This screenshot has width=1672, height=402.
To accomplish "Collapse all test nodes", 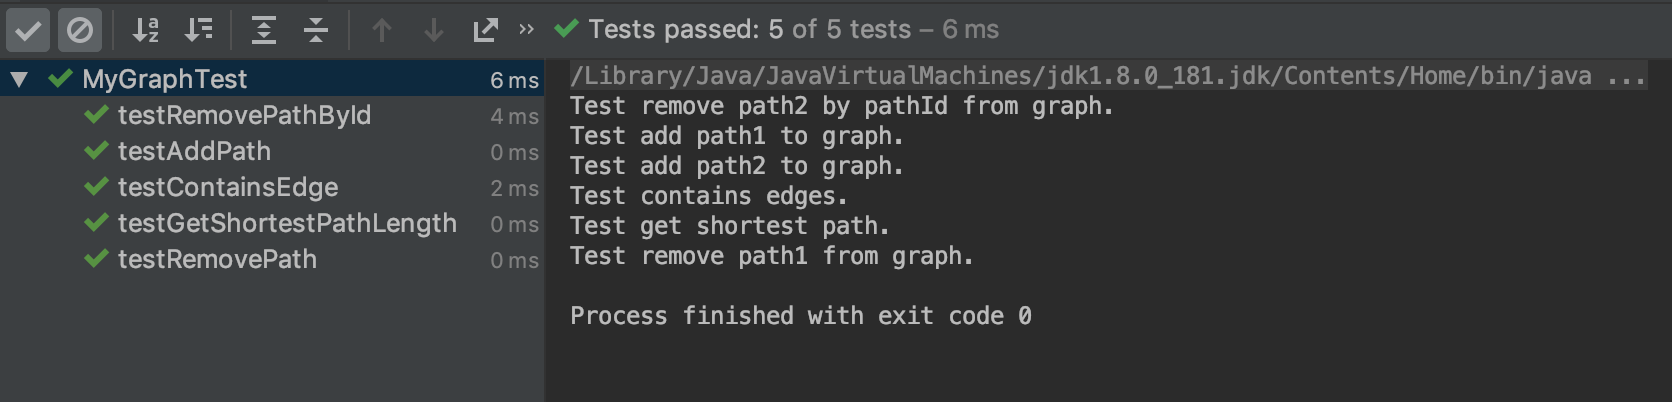I will 316,31.
